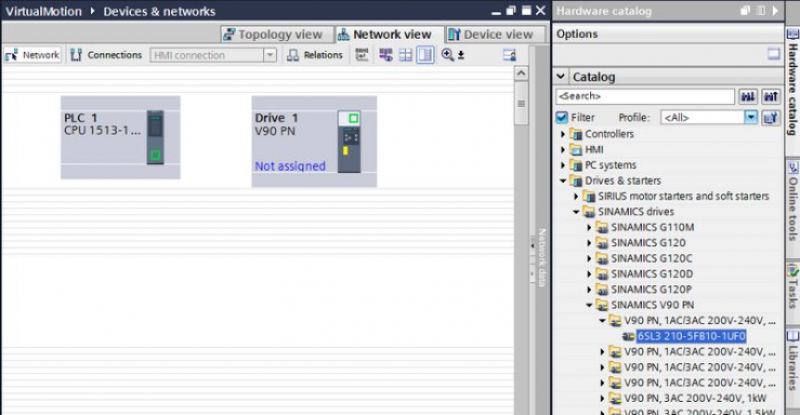The image size is (800, 415).
Task: Expand the Controllers folder
Action: [563, 134]
